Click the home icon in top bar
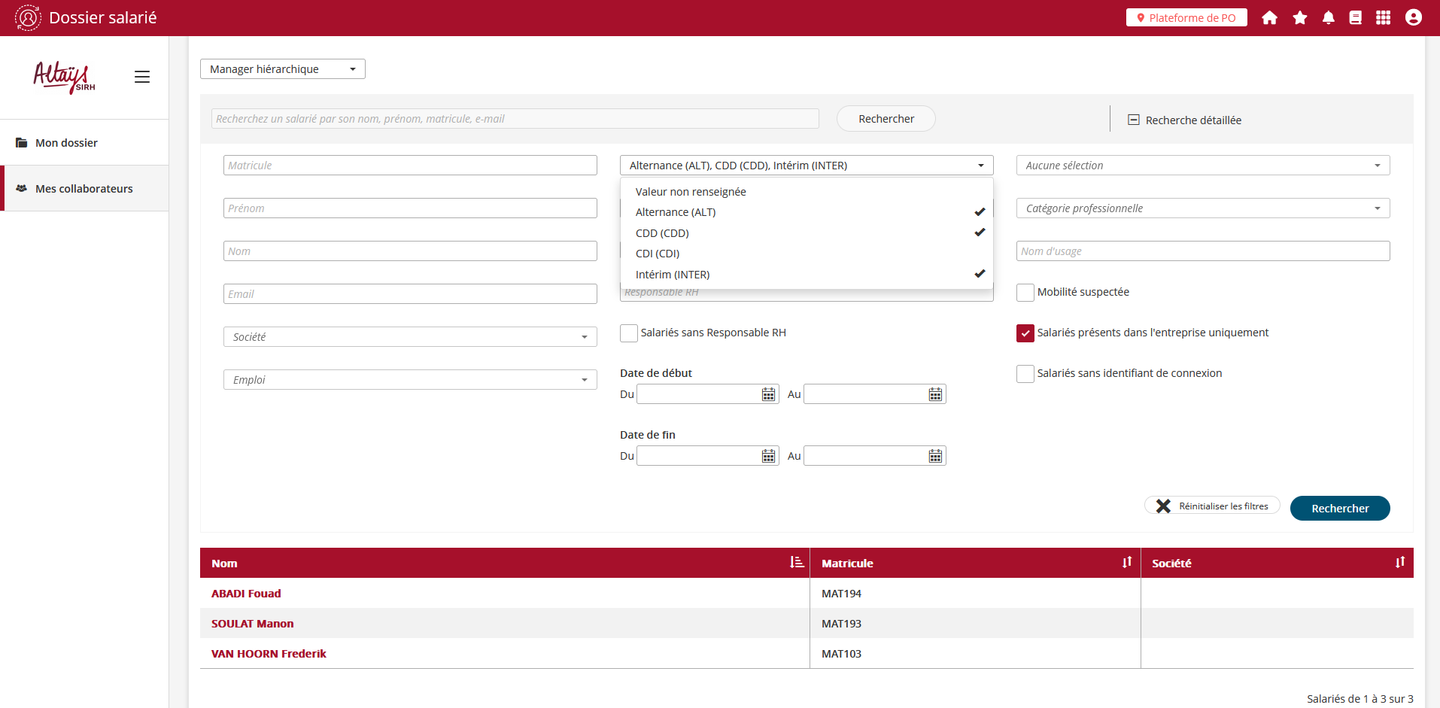Screen dimensions: 1440x708 pos(1269,18)
